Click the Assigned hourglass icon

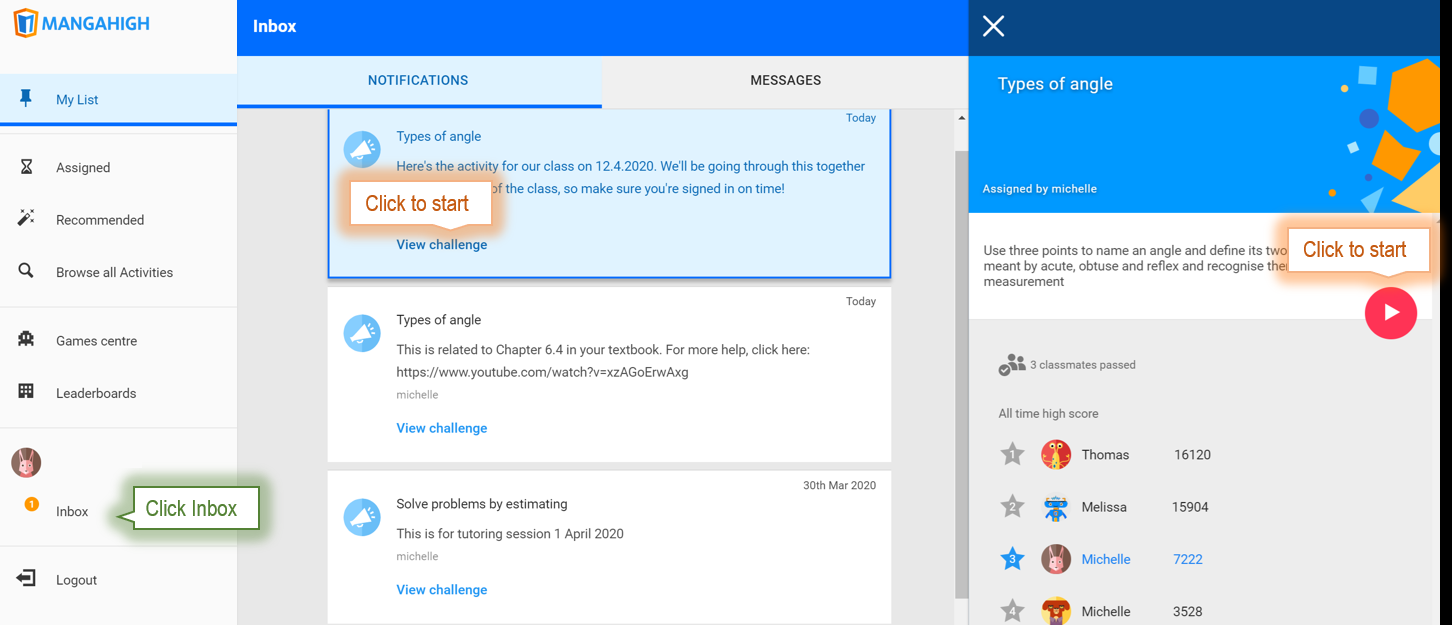coord(26,167)
